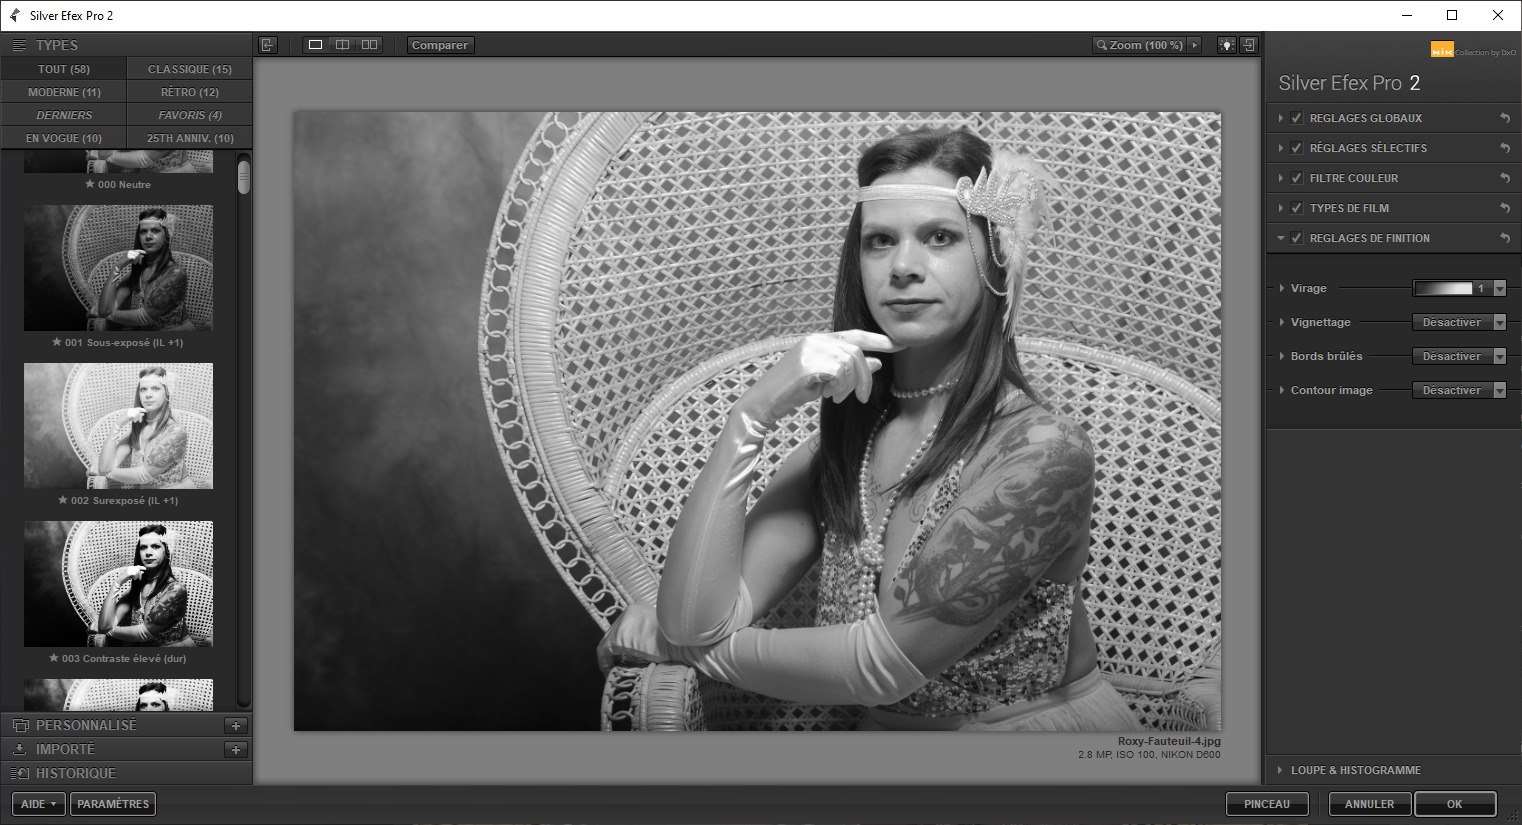The image size is (1522, 825).
Task: Switch to the CLASSIQUE presets tab
Action: click(x=188, y=68)
